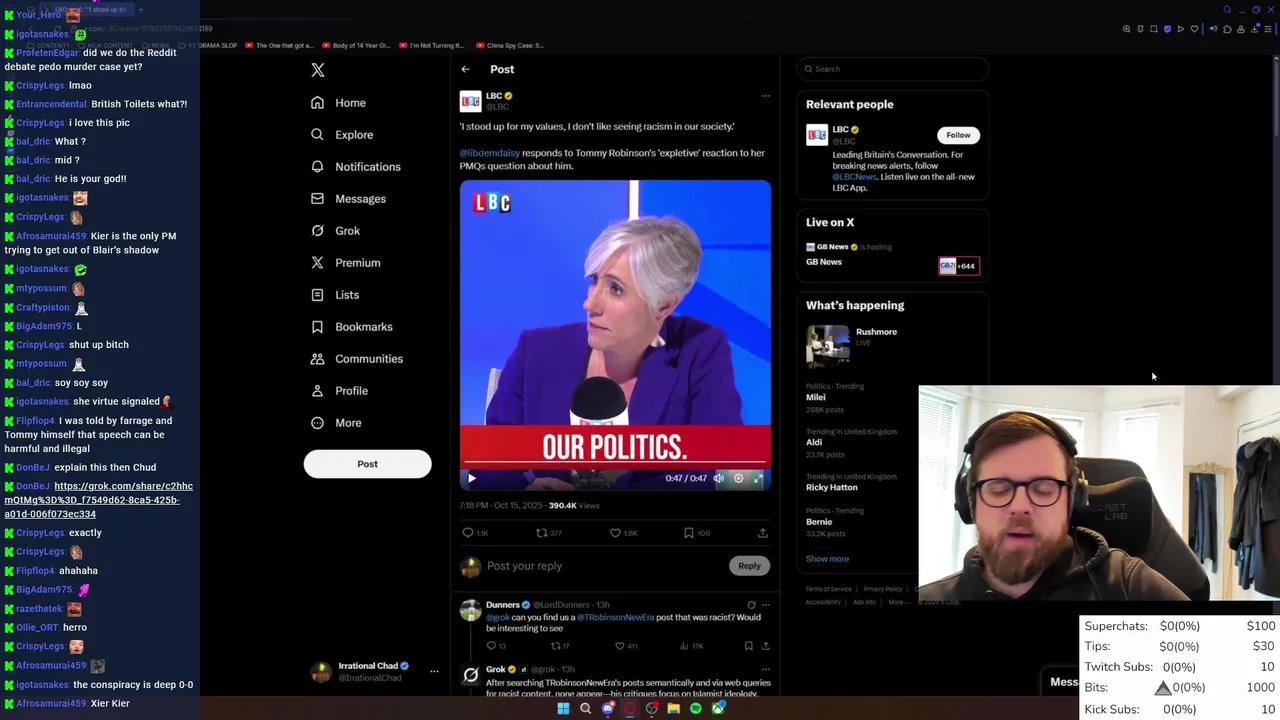Open Messages in the X sidebar

(348, 199)
